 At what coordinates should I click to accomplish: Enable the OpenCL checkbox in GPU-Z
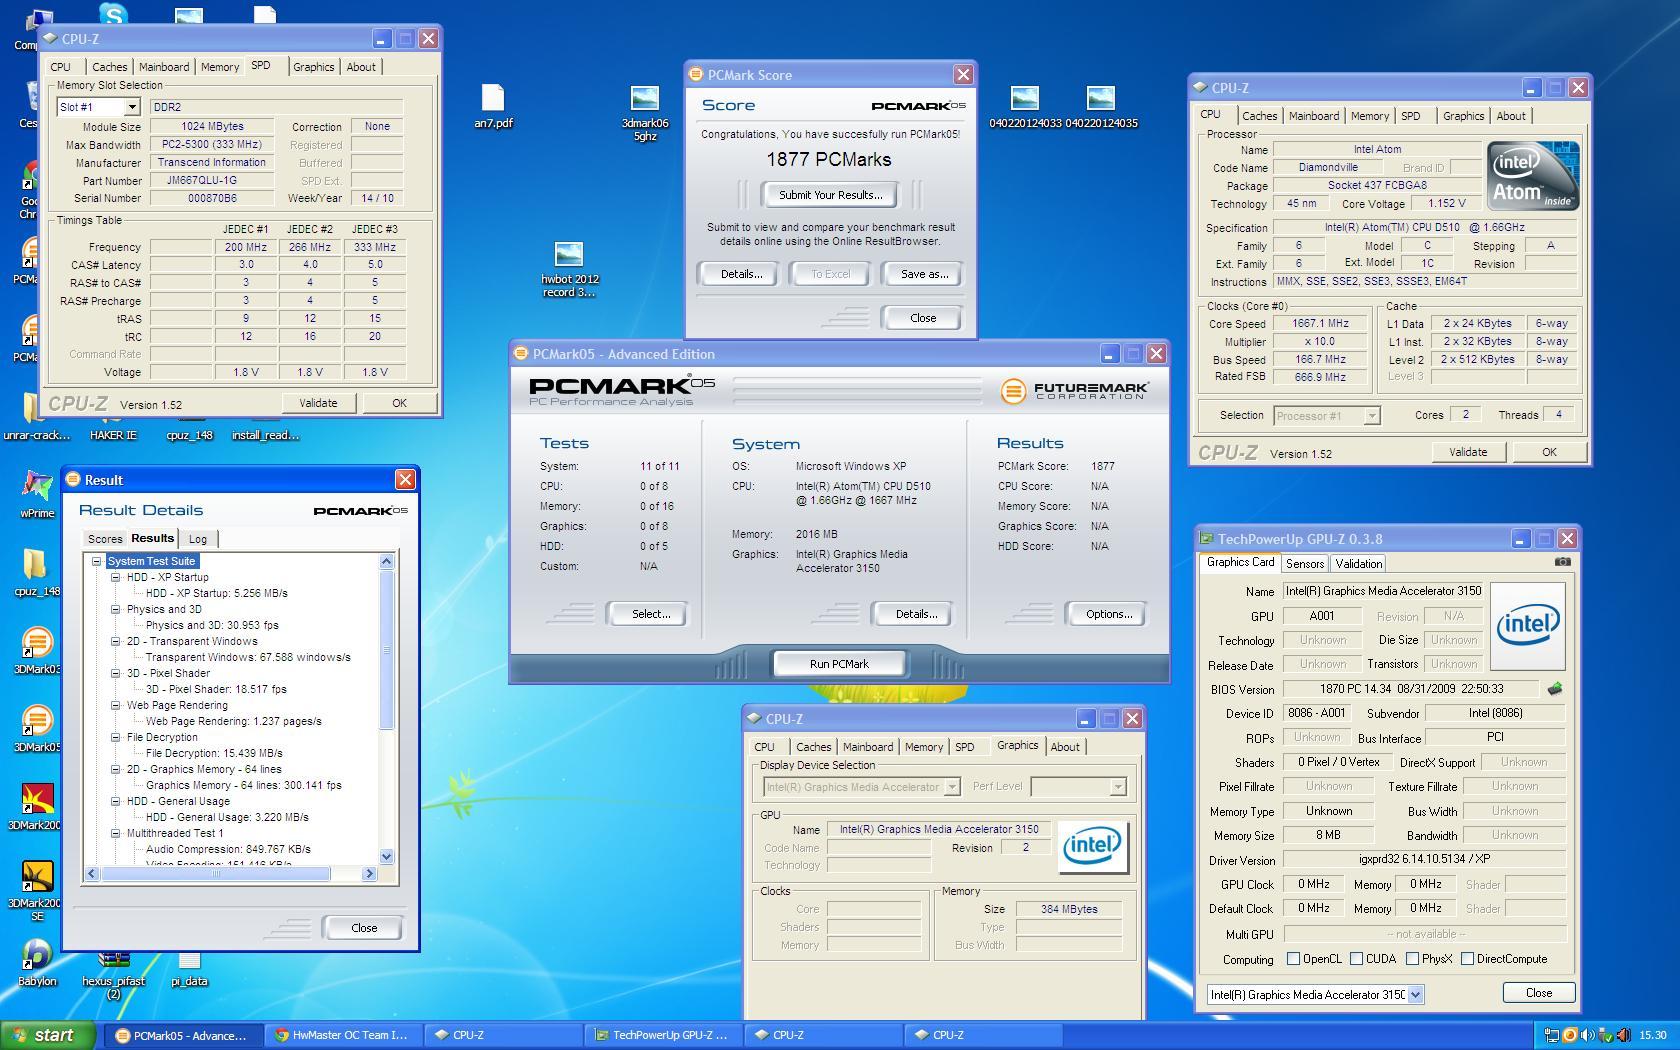(x=1293, y=958)
